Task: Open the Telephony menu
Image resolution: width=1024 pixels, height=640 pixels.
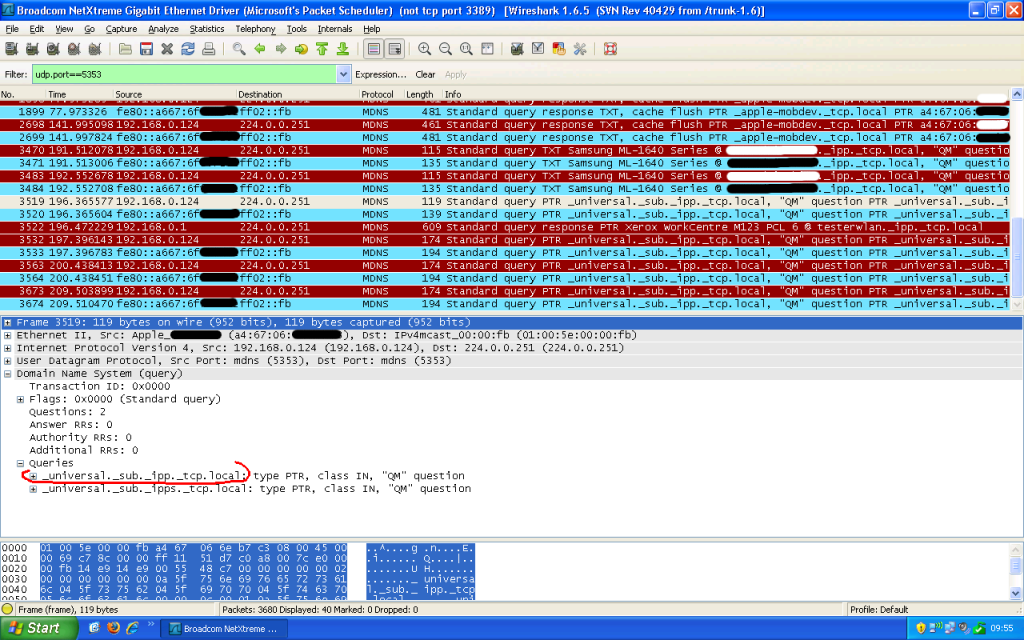Action: point(255,29)
